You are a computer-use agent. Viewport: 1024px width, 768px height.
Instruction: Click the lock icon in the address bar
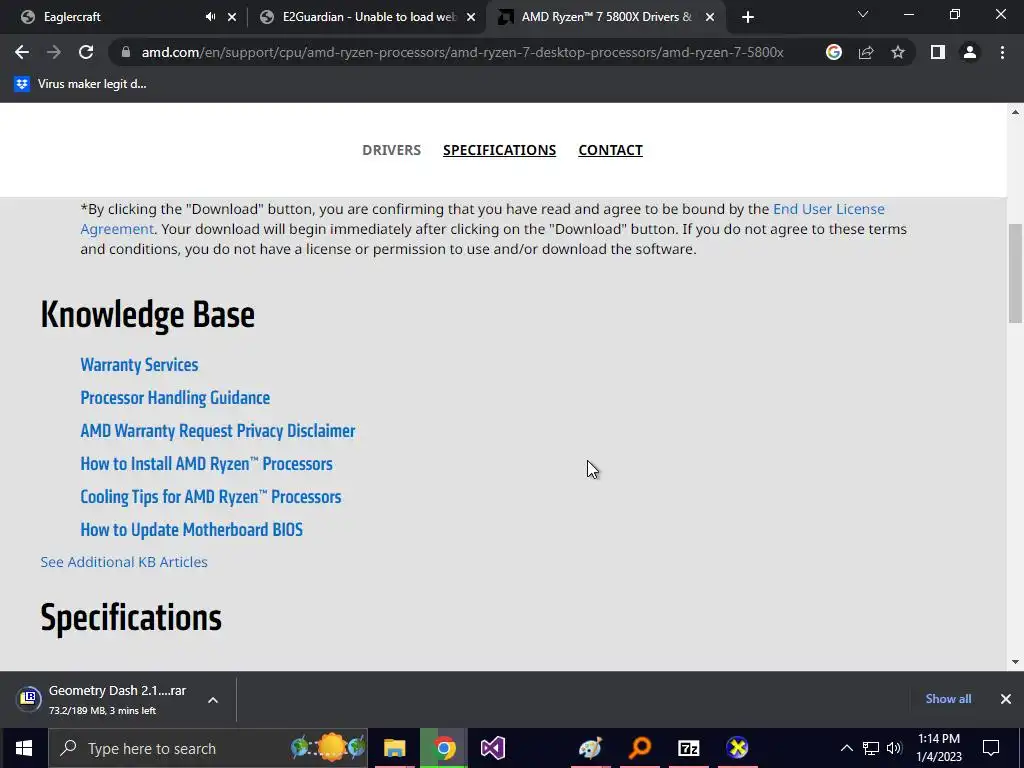click(126, 52)
